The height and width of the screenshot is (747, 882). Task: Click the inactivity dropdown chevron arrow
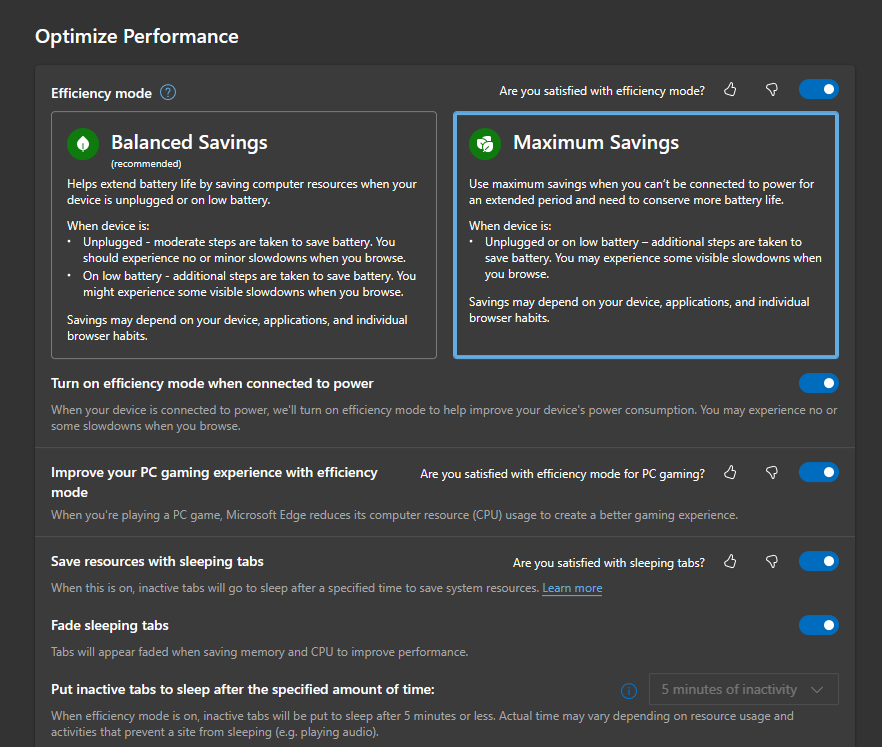tap(818, 690)
